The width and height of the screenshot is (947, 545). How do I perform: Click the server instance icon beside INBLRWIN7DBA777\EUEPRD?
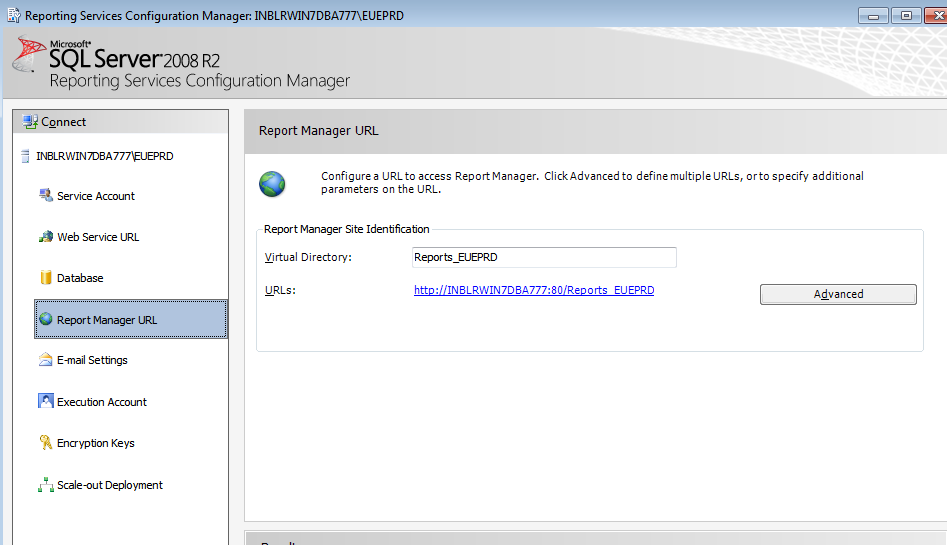click(25, 156)
